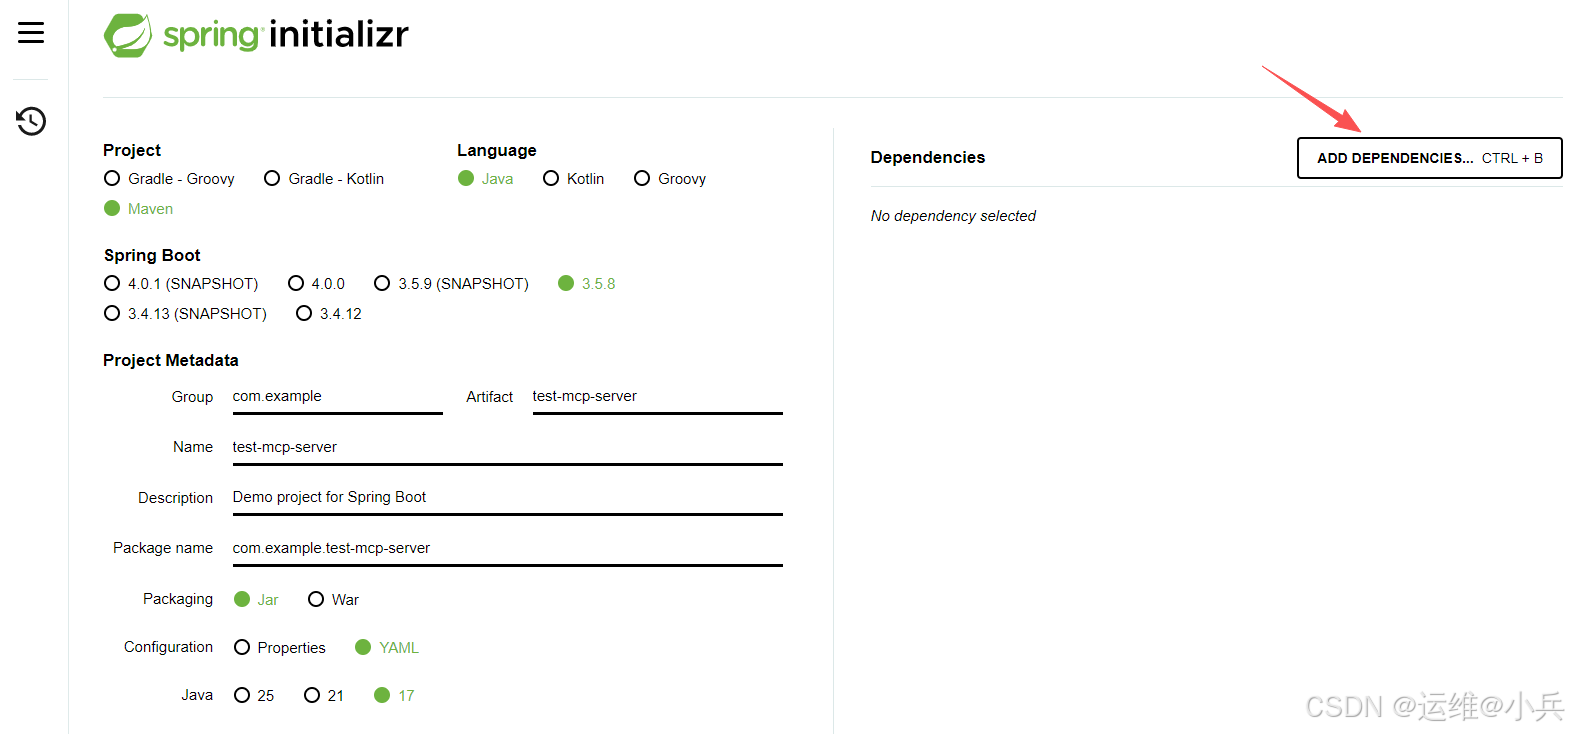Click the 'No dependency selected' text
Viewport: 1569px width, 734px height.
(953, 216)
